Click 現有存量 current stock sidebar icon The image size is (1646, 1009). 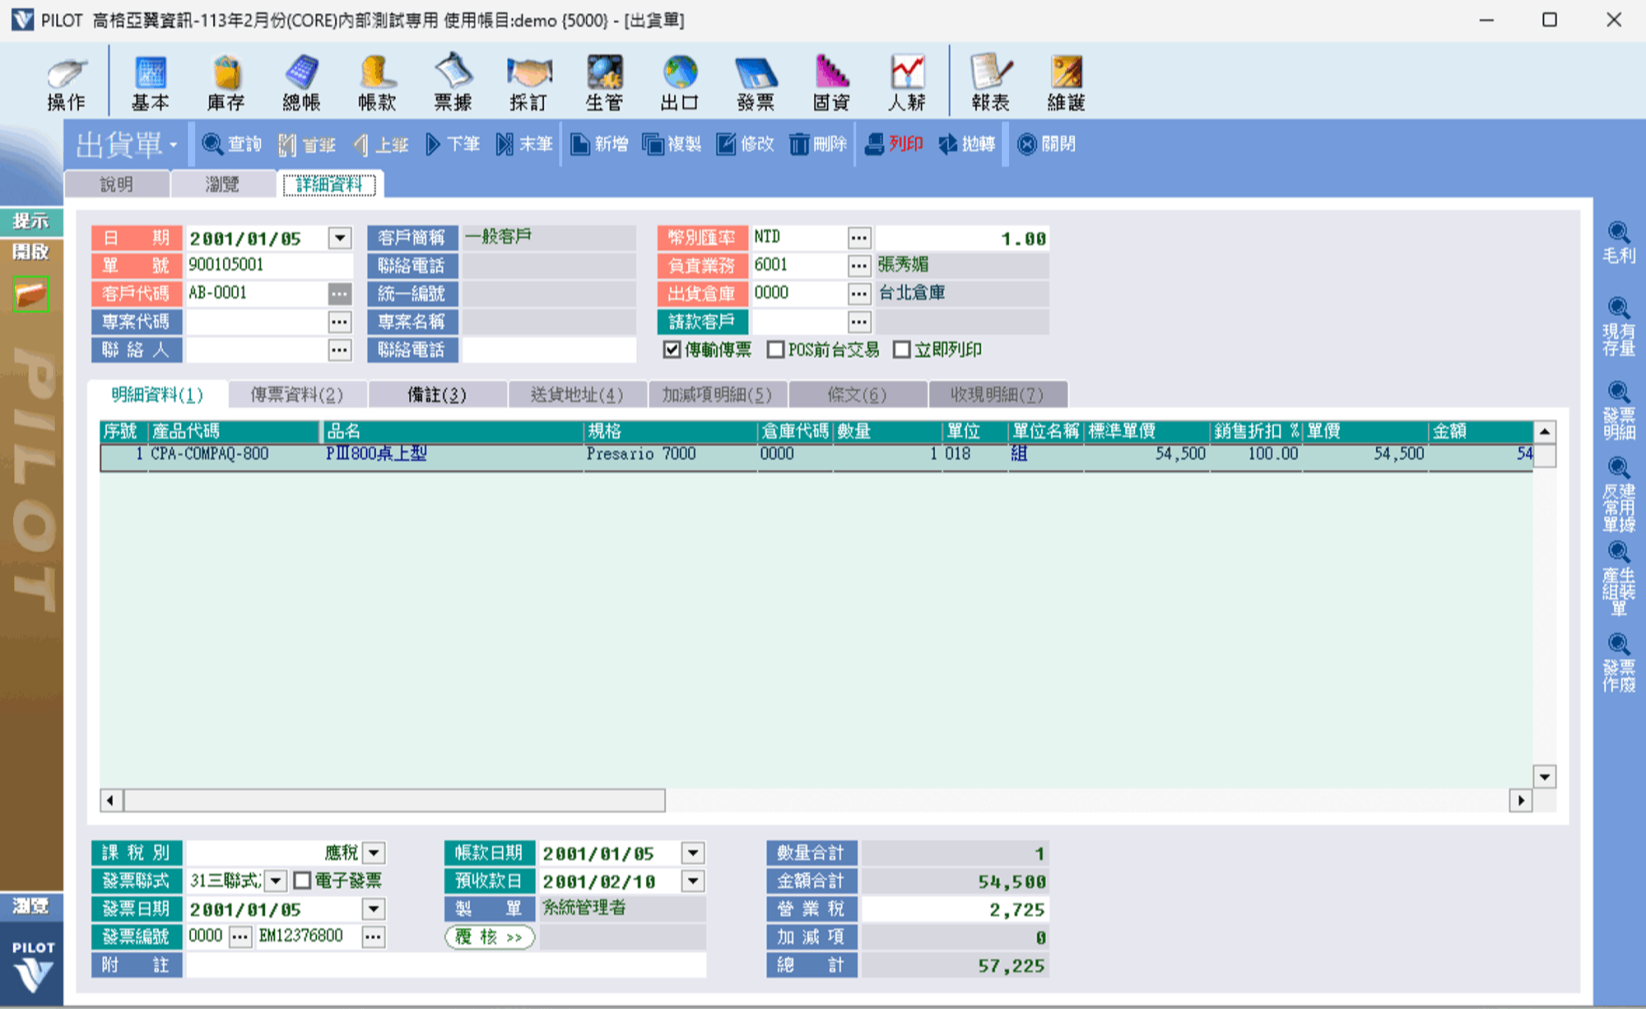click(1618, 326)
